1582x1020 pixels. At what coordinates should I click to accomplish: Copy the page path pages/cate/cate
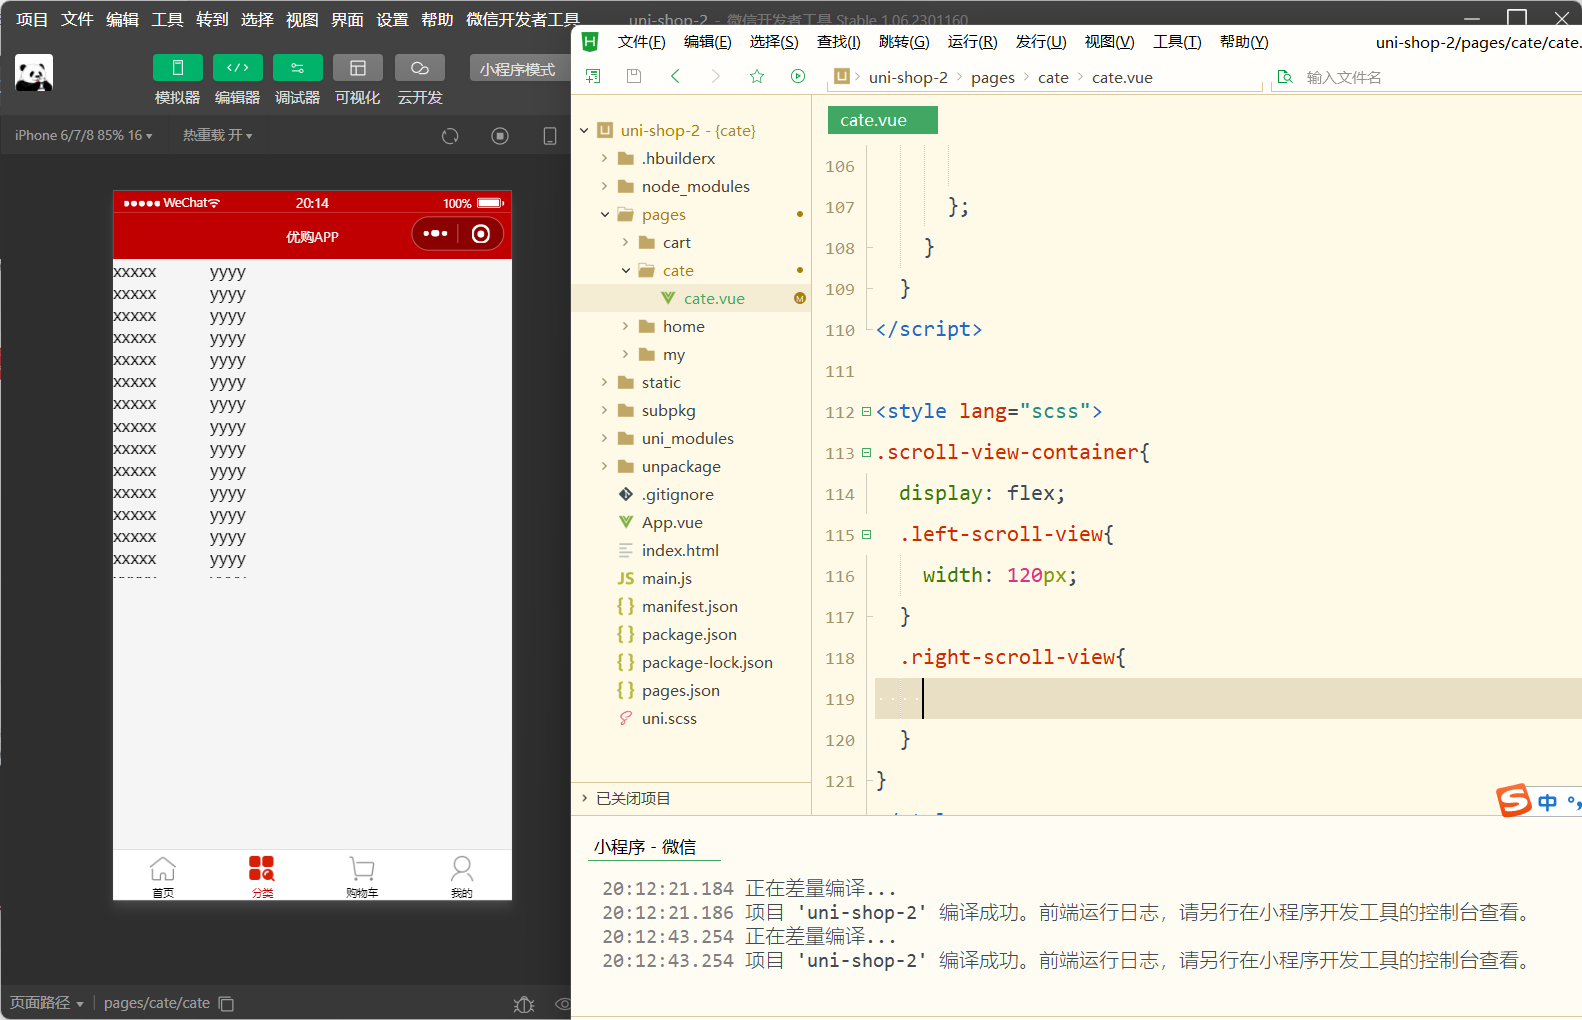[x=226, y=1004]
